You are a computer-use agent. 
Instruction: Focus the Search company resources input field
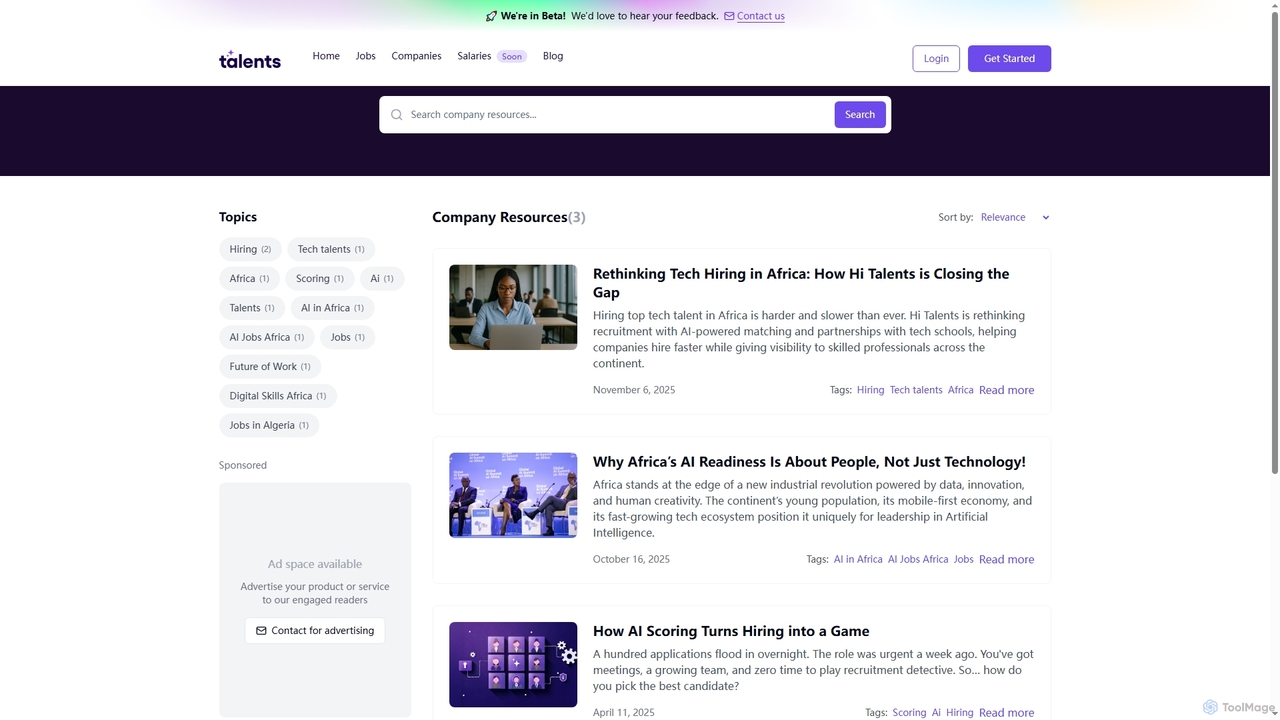618,115
